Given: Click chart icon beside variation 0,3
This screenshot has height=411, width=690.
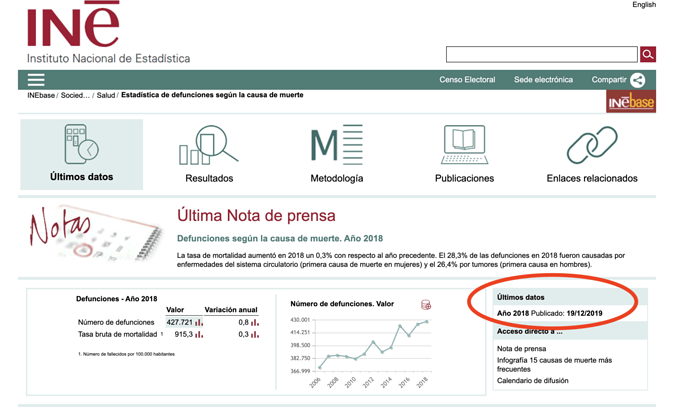Looking at the screenshot, I should coord(255,334).
